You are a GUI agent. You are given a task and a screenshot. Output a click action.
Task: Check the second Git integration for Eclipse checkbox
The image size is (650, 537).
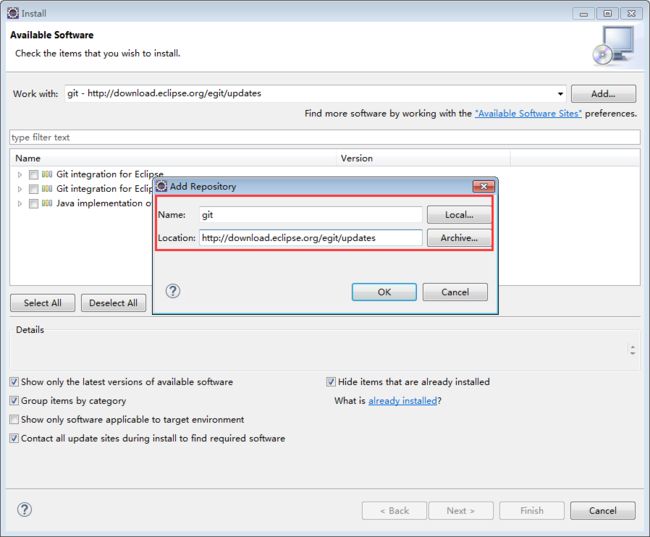[34, 189]
